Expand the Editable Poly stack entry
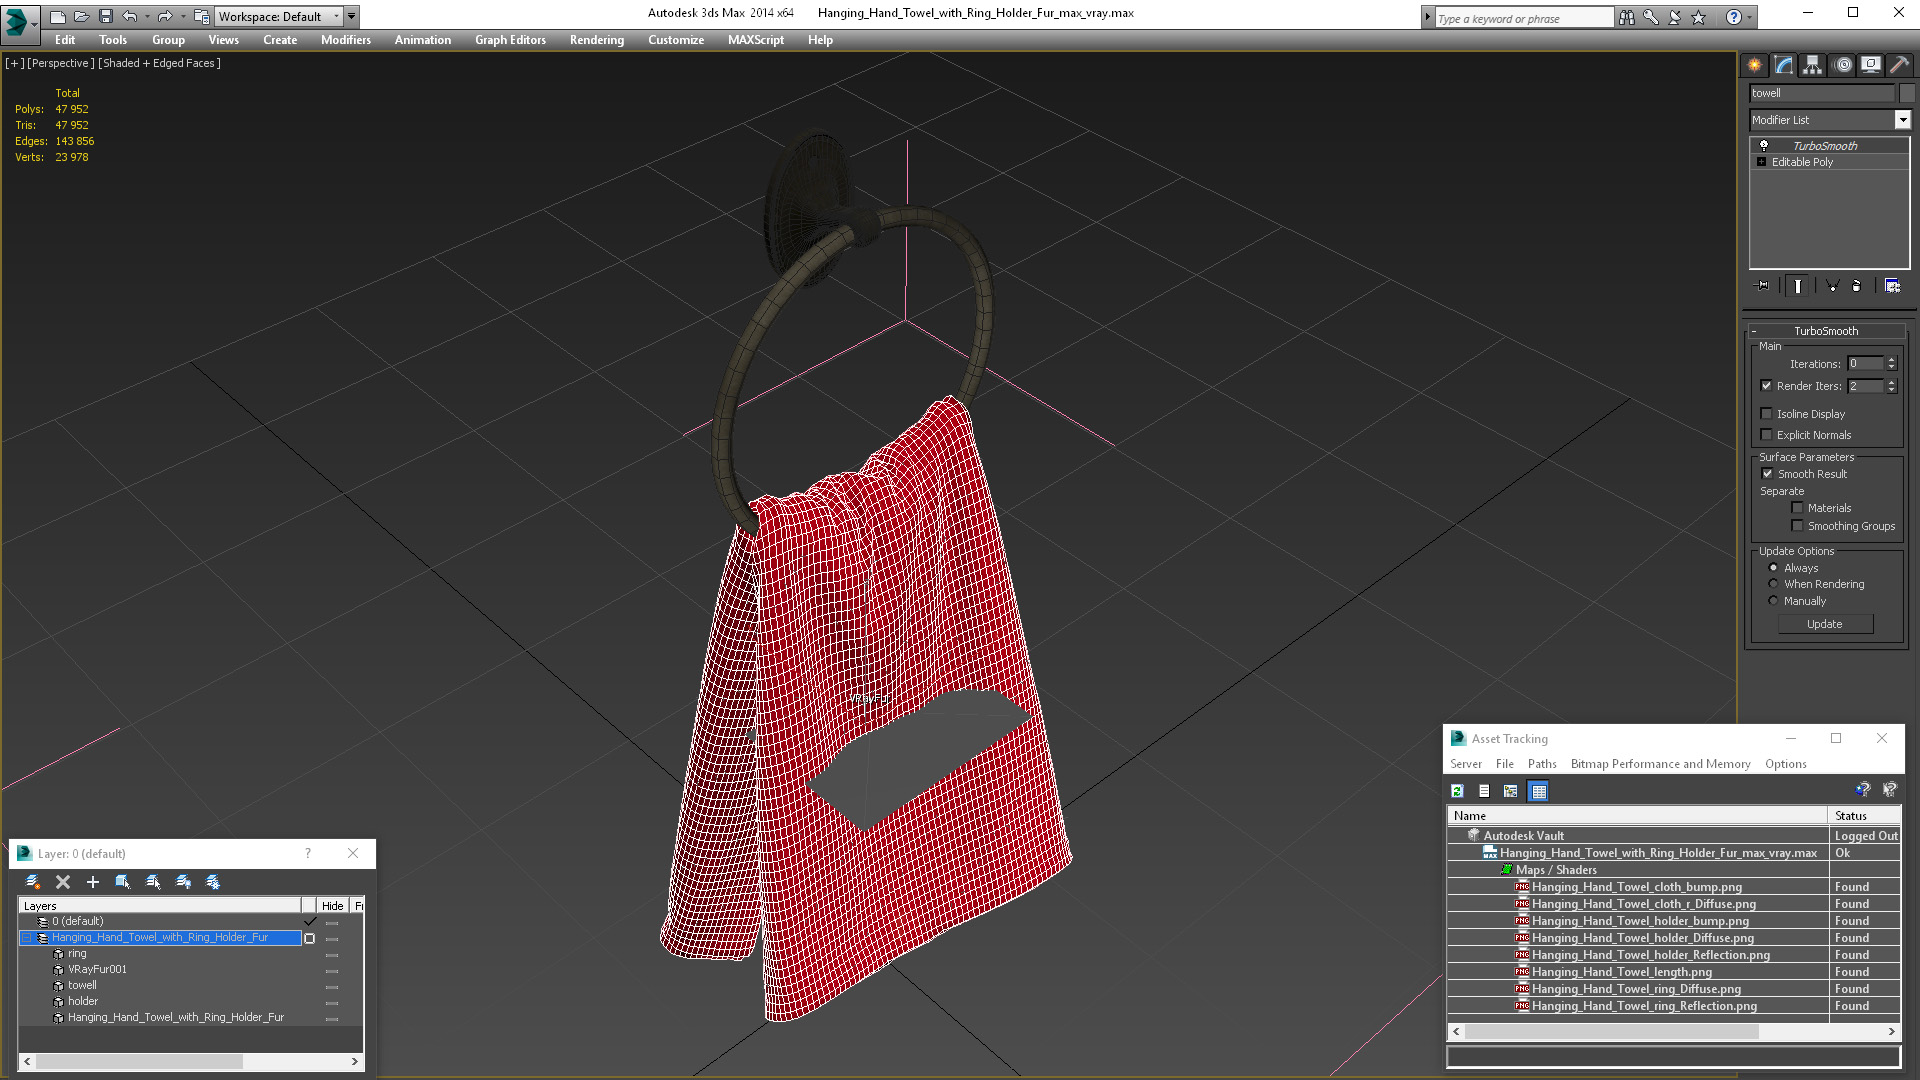 [1761, 162]
